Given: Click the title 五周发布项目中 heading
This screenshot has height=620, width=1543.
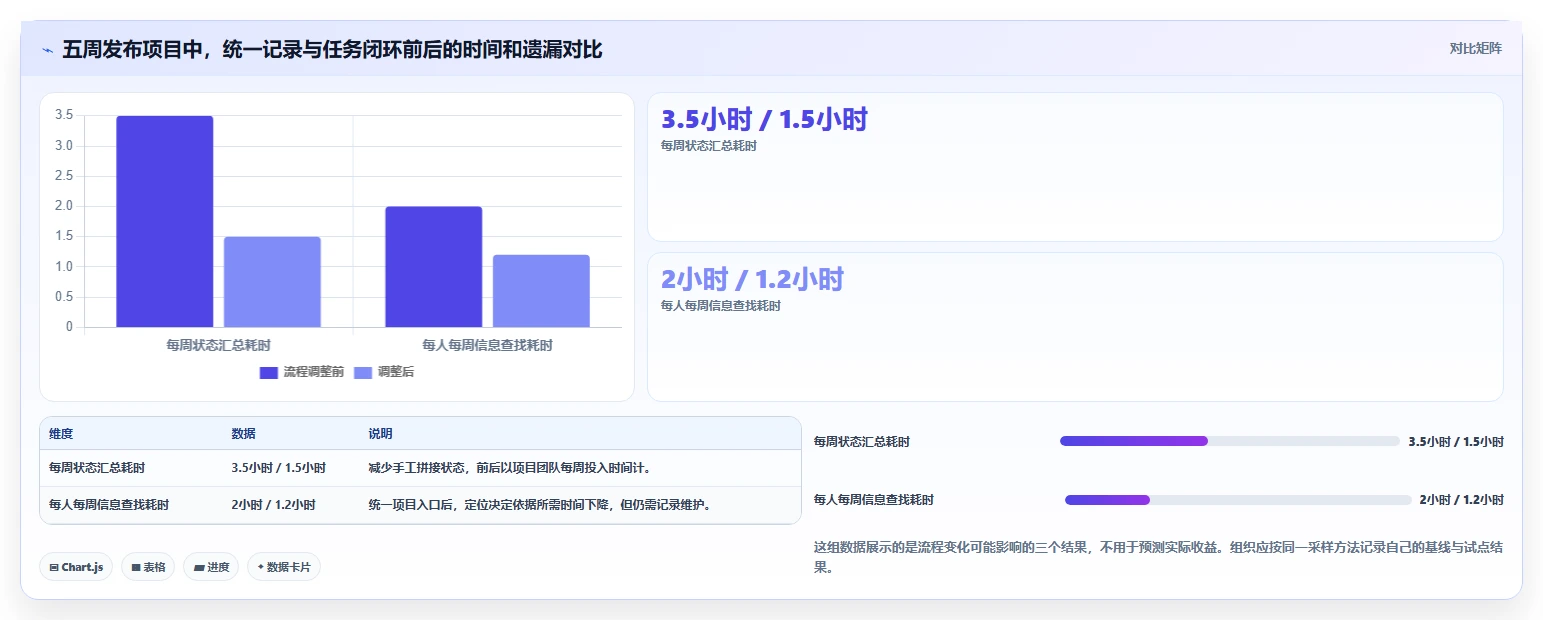Looking at the screenshot, I should pos(332,49).
